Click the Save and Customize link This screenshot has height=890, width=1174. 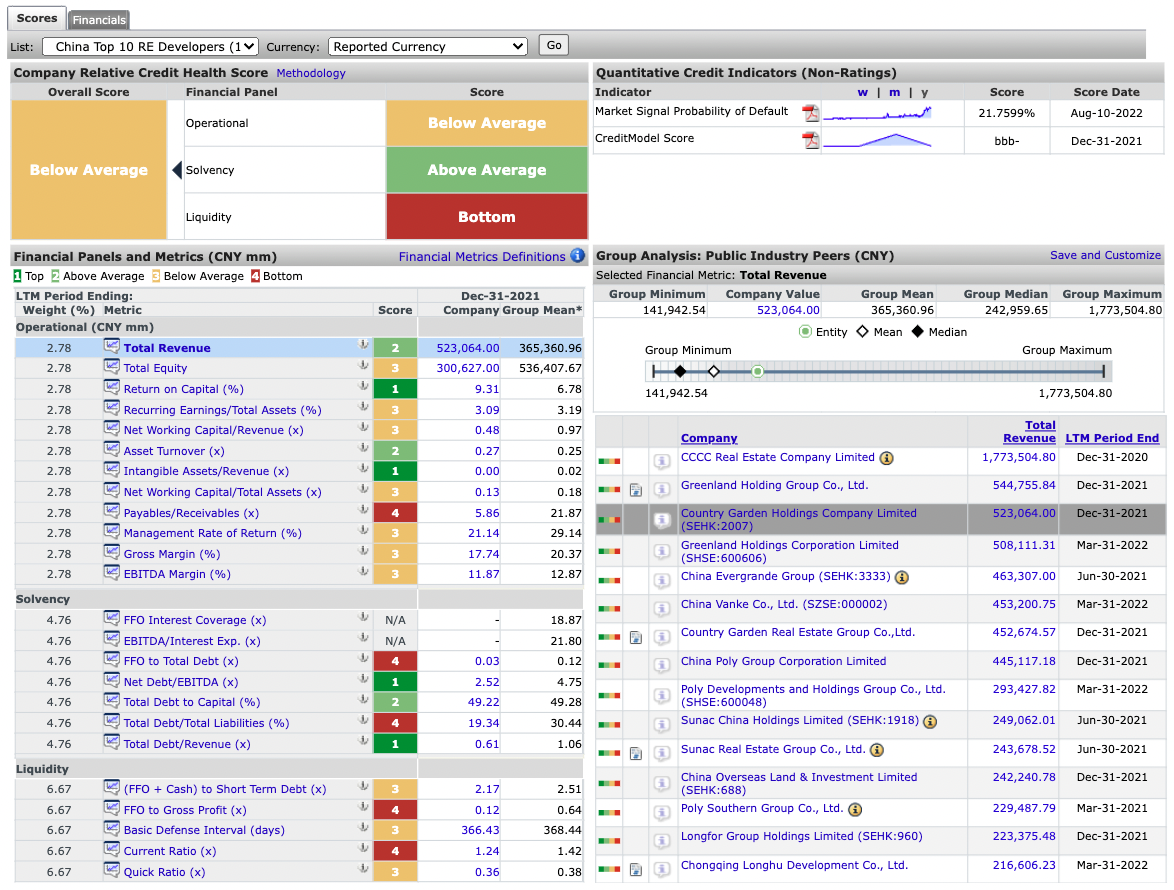point(1105,255)
